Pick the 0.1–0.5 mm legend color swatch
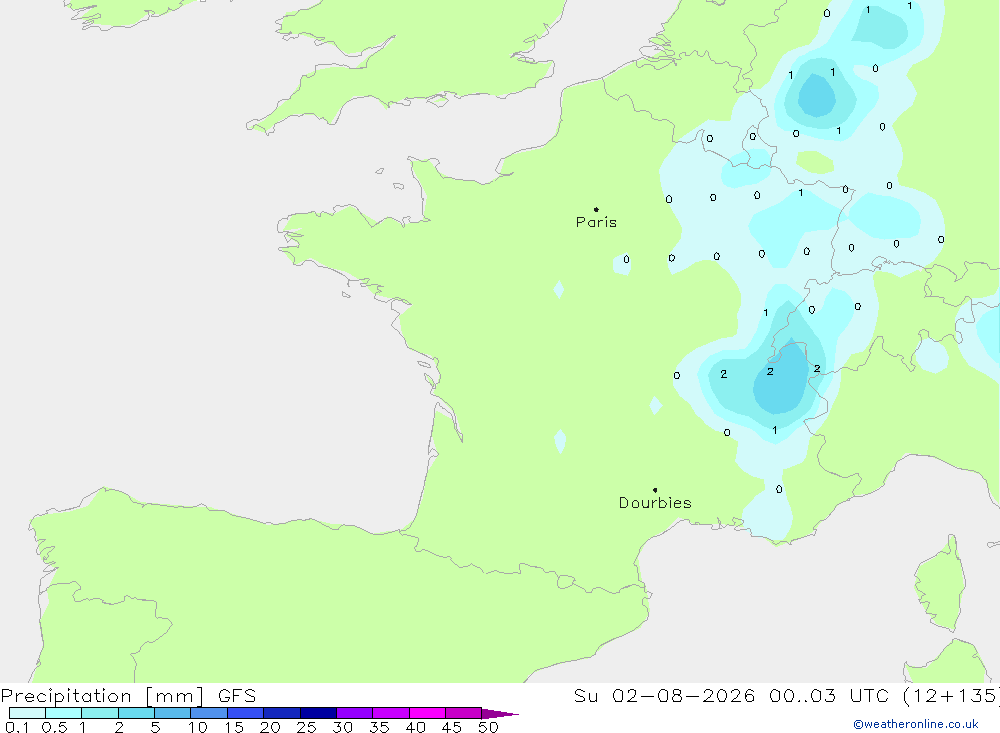Image resolution: width=1000 pixels, height=733 pixels. point(27,713)
